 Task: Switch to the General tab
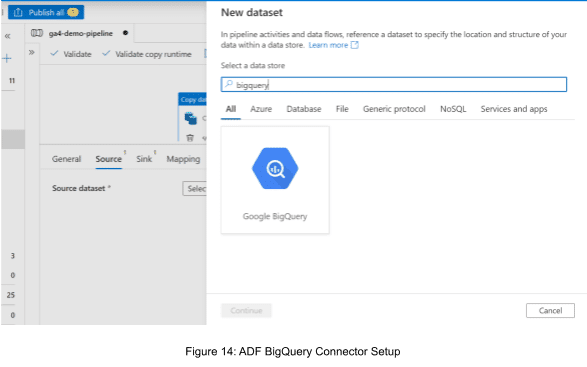point(67,159)
